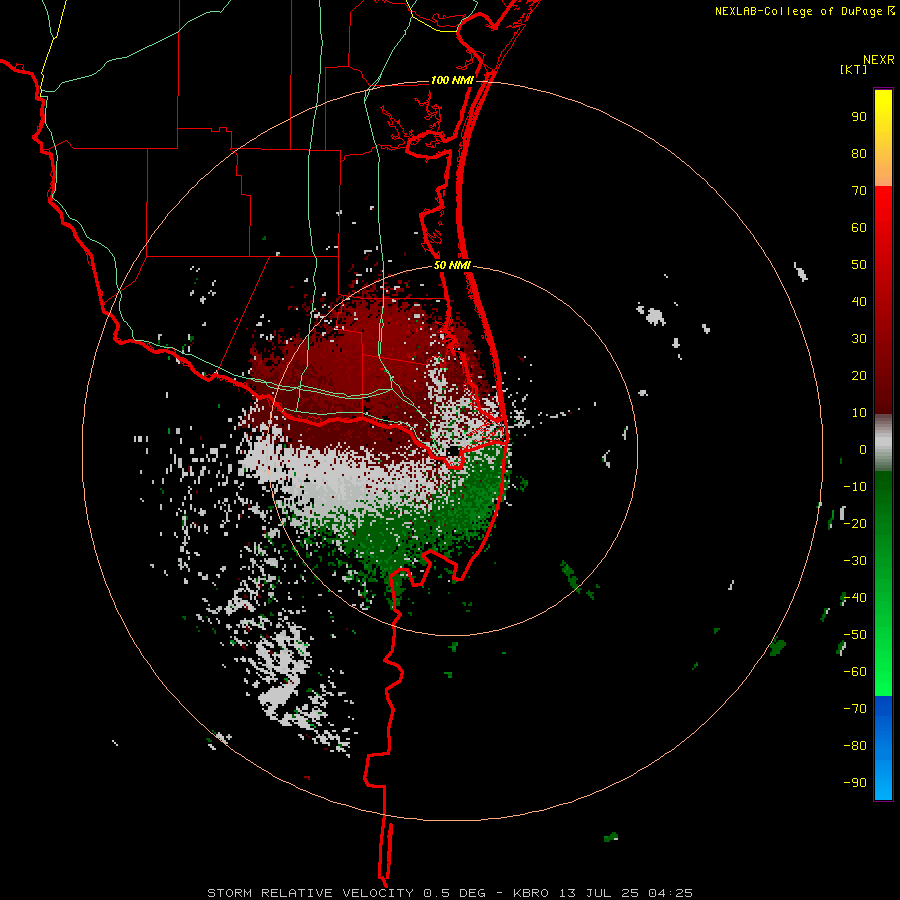Pick the blue segment at color bar bottom
900x900 pixels.
(x=883, y=748)
